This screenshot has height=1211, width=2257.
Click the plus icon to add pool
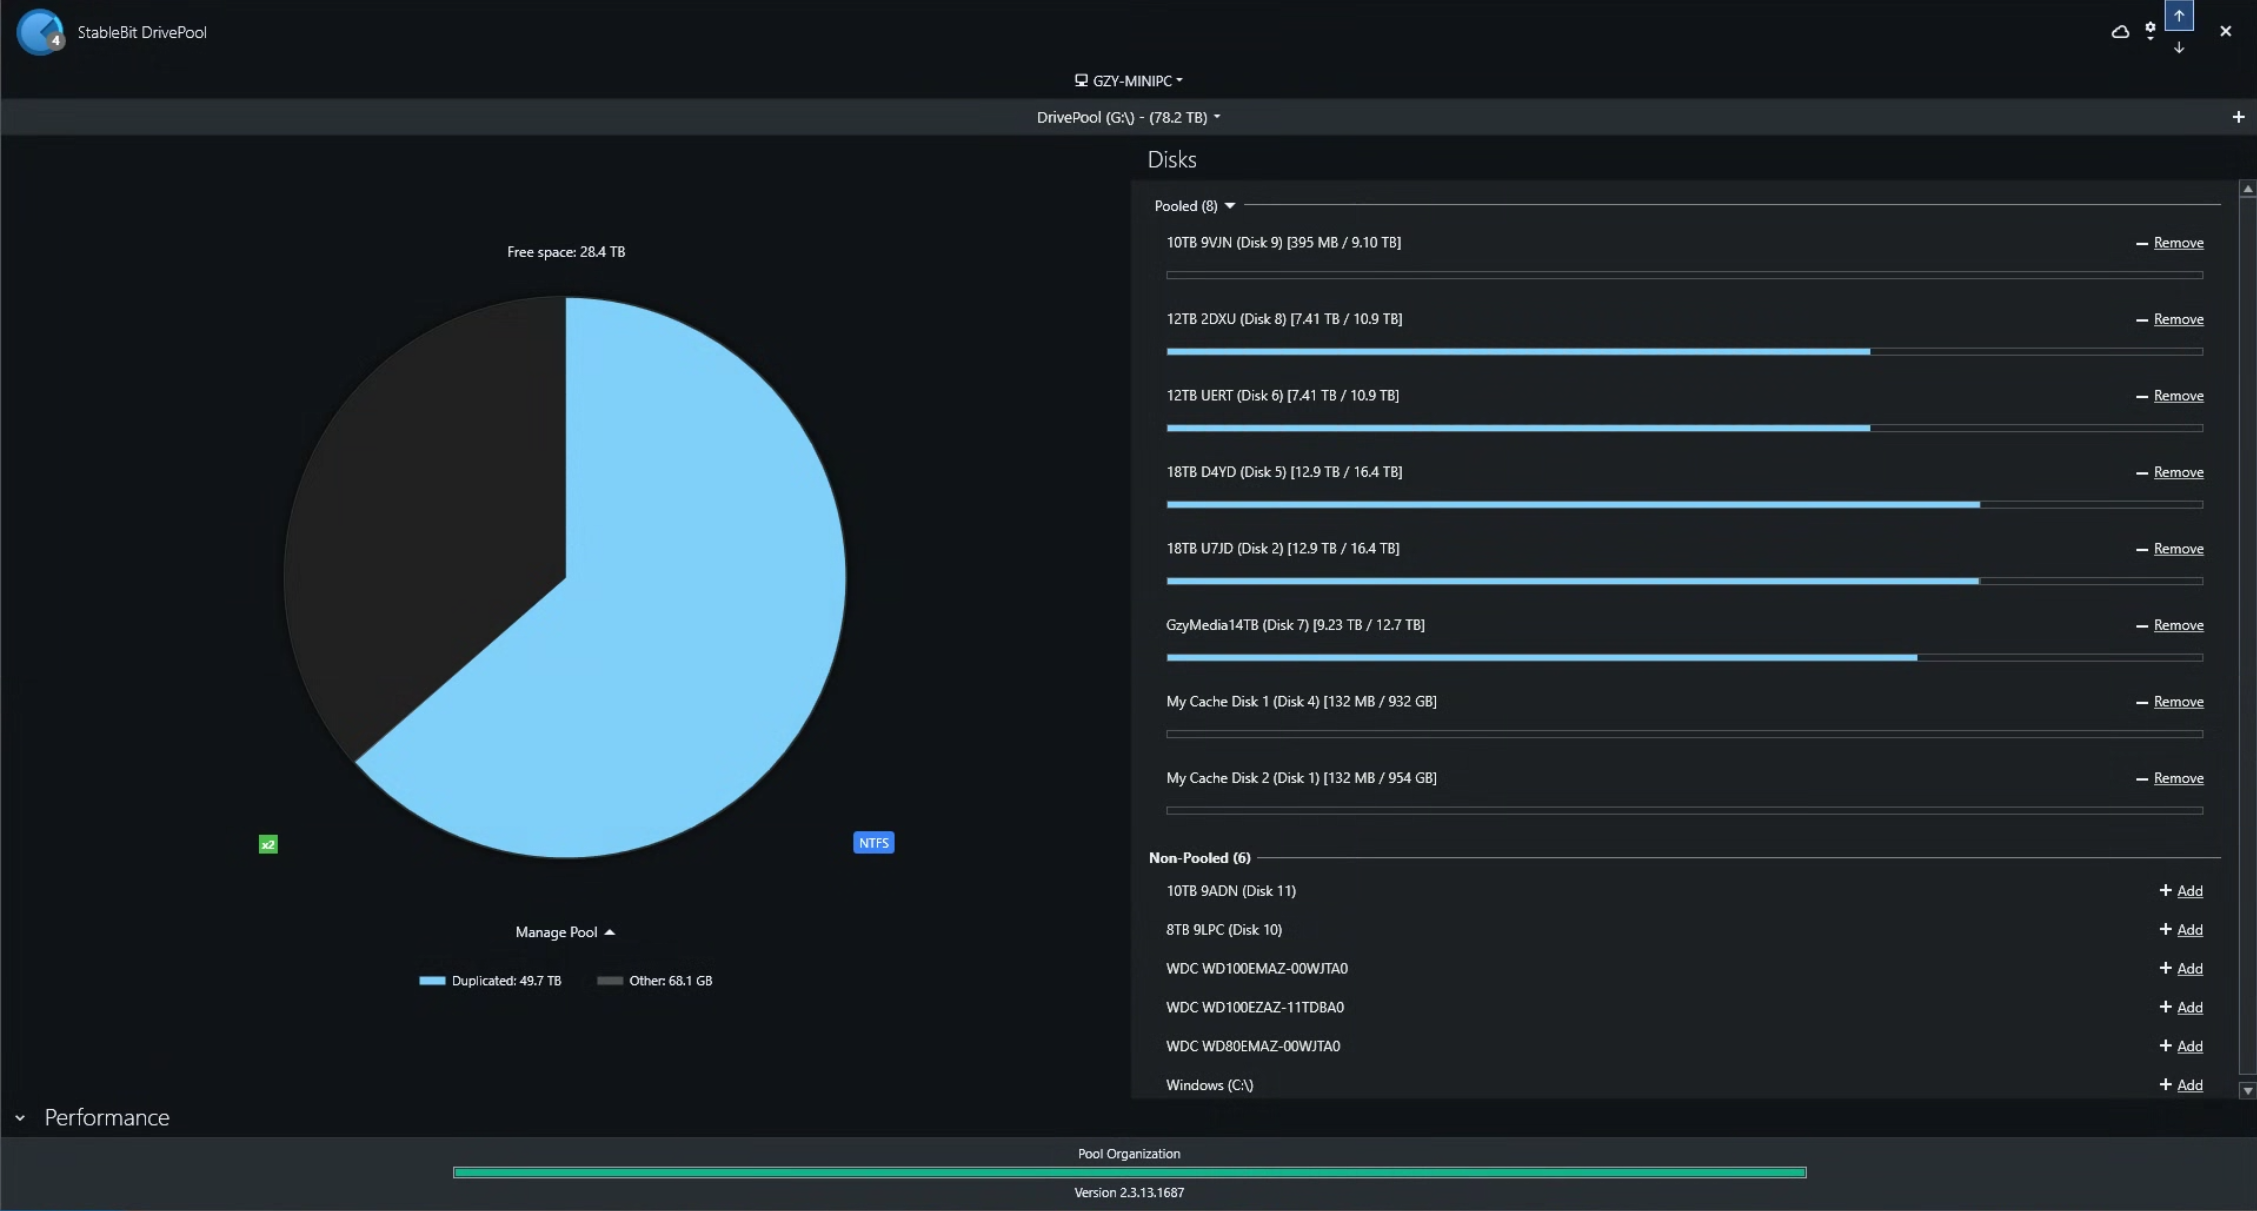(2238, 117)
